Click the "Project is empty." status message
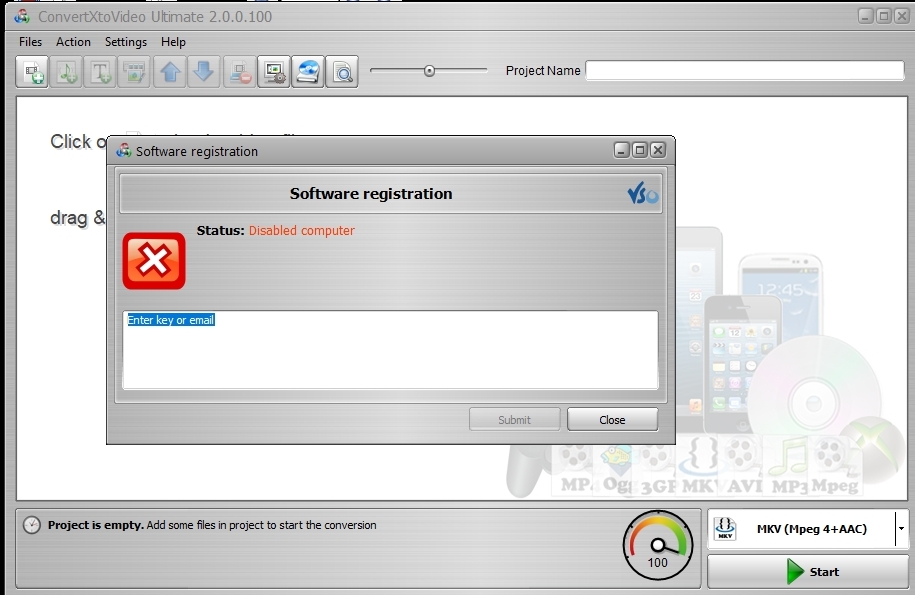Image resolution: width=915 pixels, height=595 pixels. (96, 525)
